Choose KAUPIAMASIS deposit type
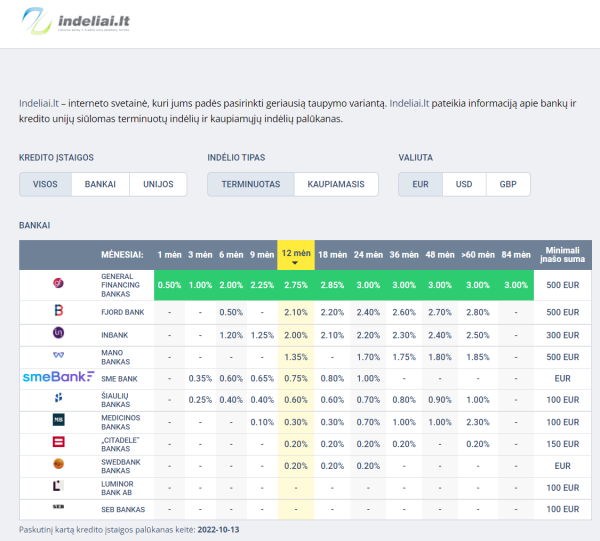Screen dimensions: 600x541 pyautogui.click(x=336, y=184)
